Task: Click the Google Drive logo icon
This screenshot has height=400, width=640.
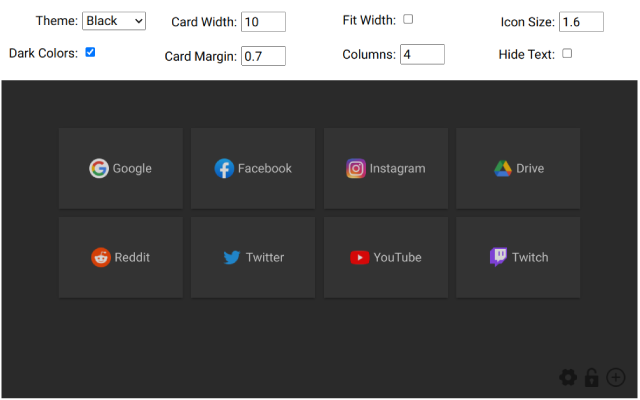Action: 502,168
